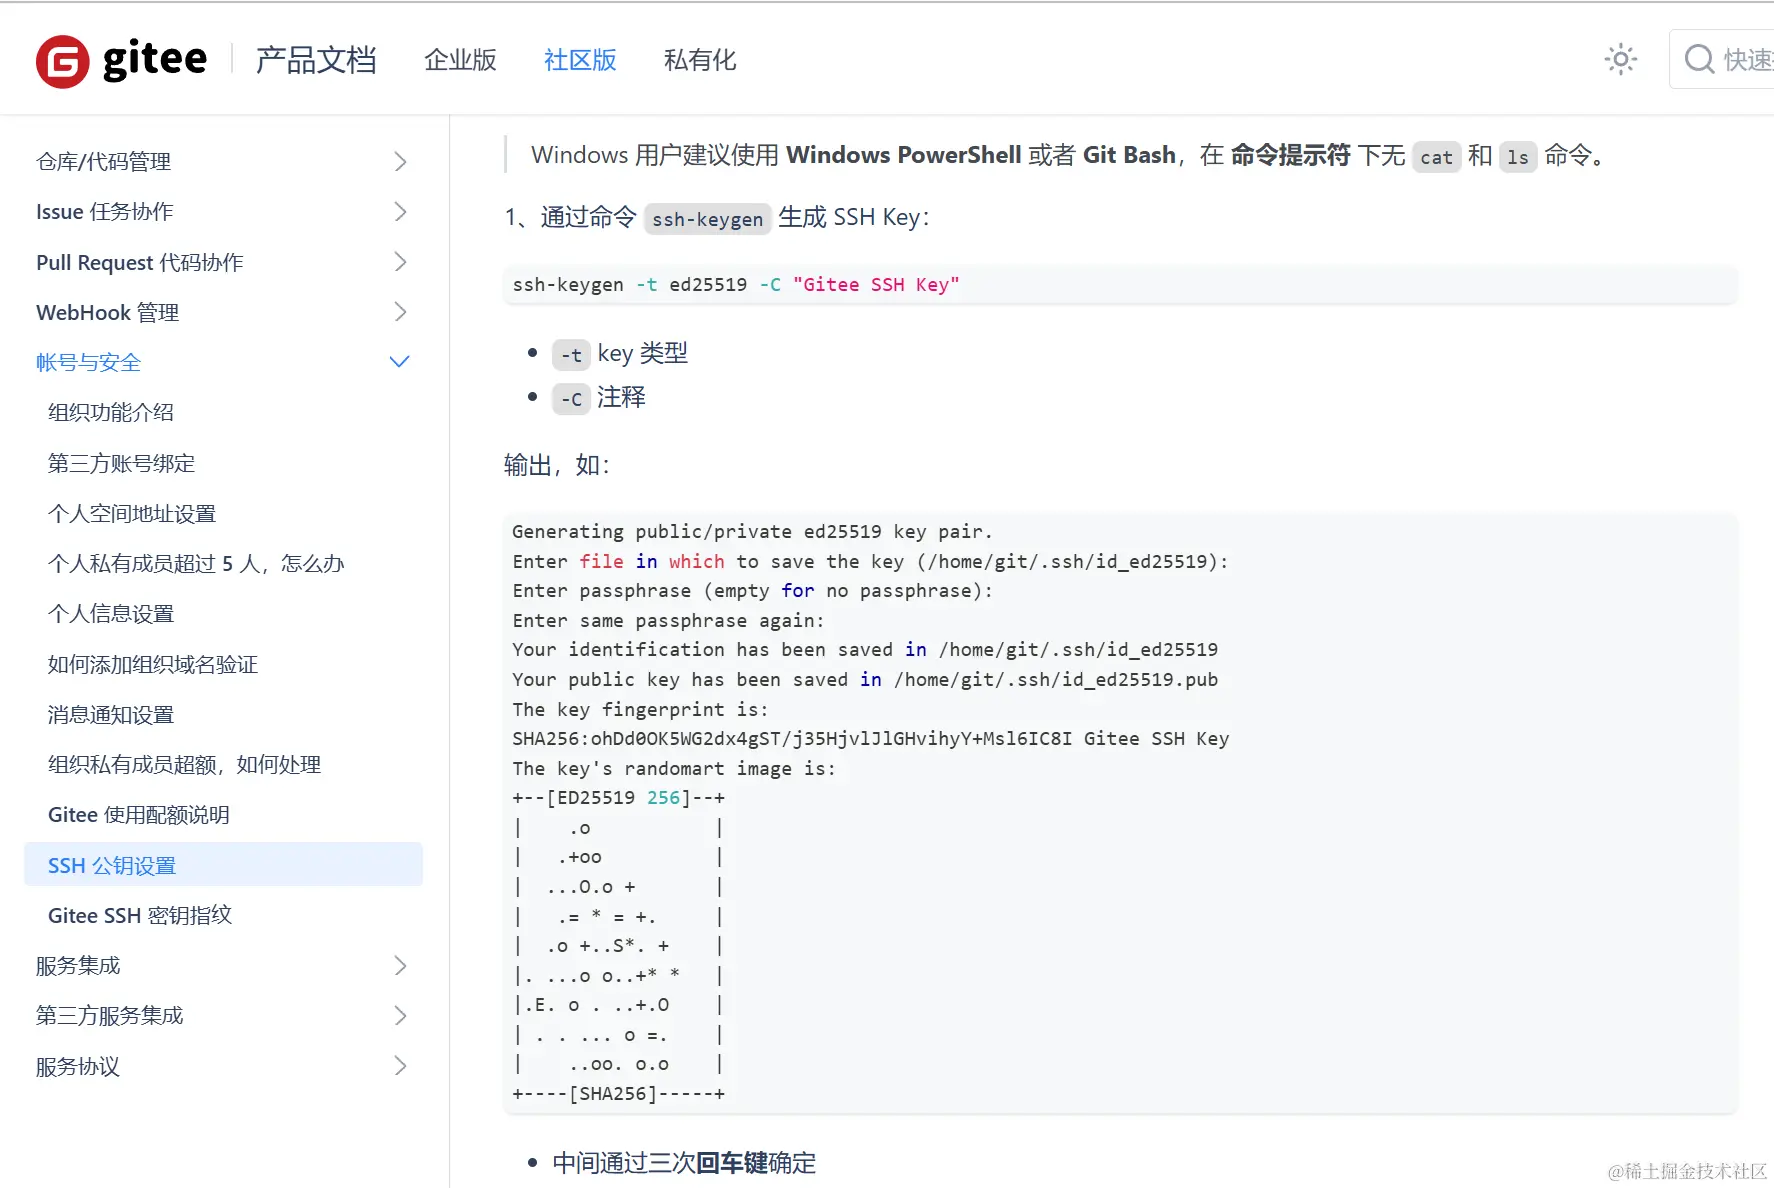Expand the 第三方服务集成 chevron
Image resolution: width=1774 pixels, height=1188 pixels.
400,1016
